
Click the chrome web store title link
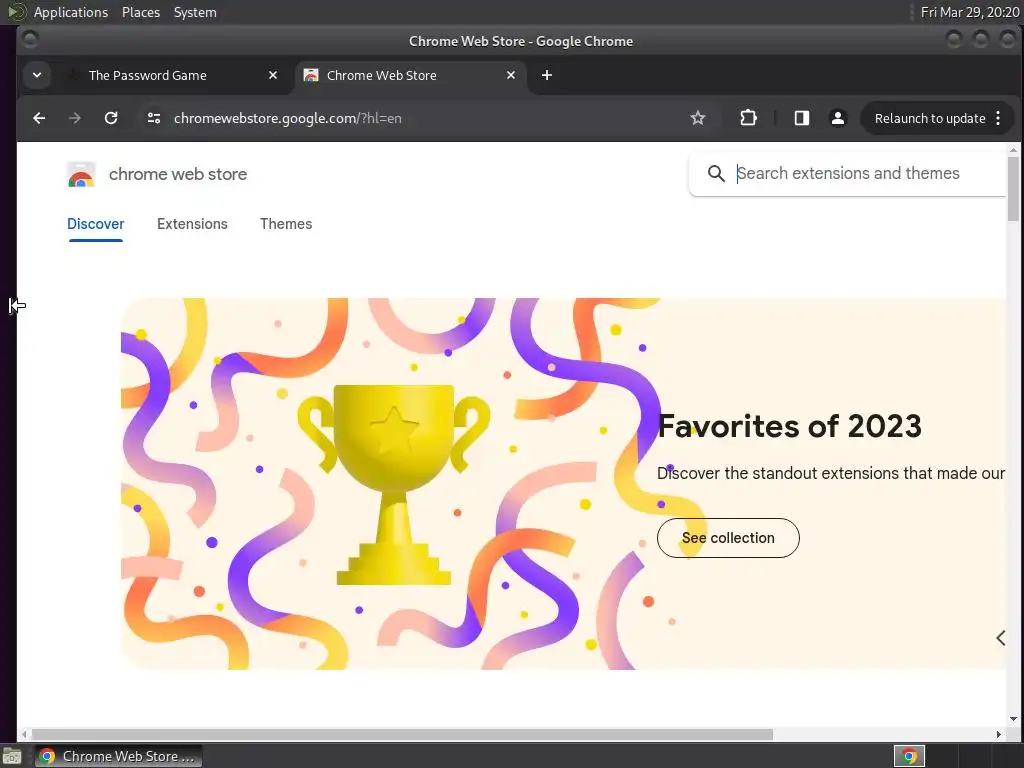click(x=178, y=174)
